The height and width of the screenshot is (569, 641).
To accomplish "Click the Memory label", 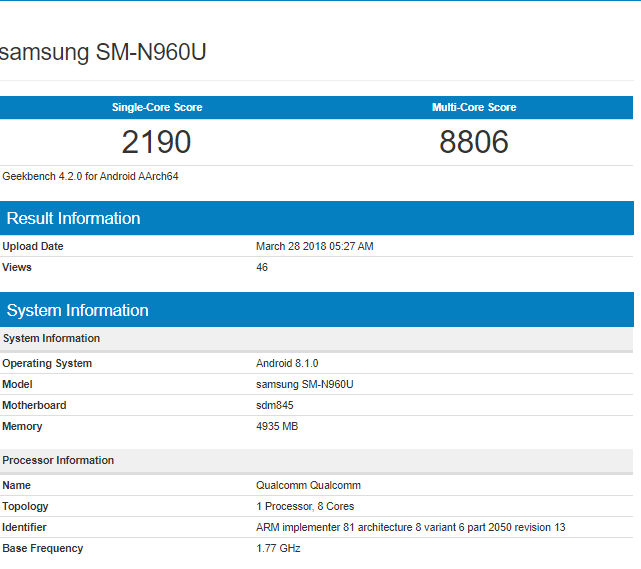I will point(22,426).
